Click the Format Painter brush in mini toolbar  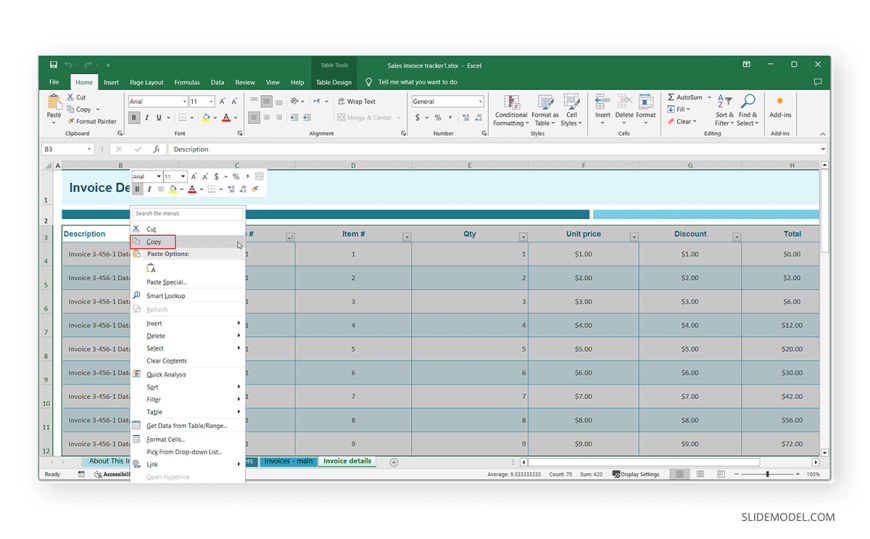click(x=255, y=189)
